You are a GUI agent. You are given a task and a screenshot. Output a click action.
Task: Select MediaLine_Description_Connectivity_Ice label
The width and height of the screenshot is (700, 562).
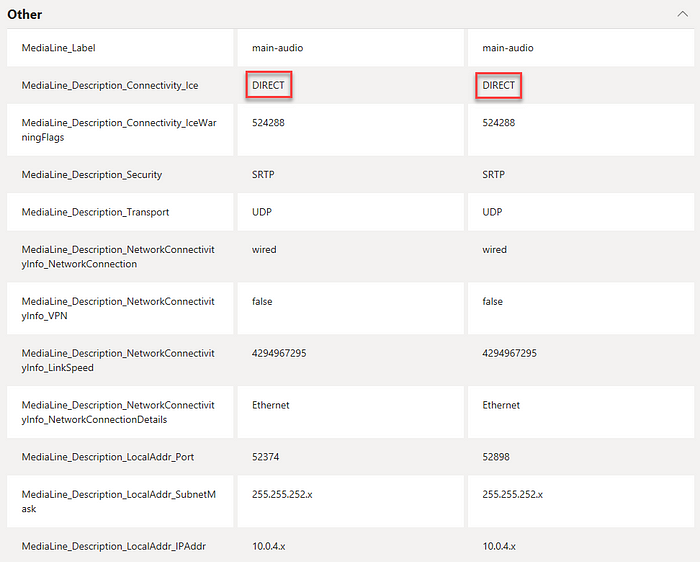point(110,85)
